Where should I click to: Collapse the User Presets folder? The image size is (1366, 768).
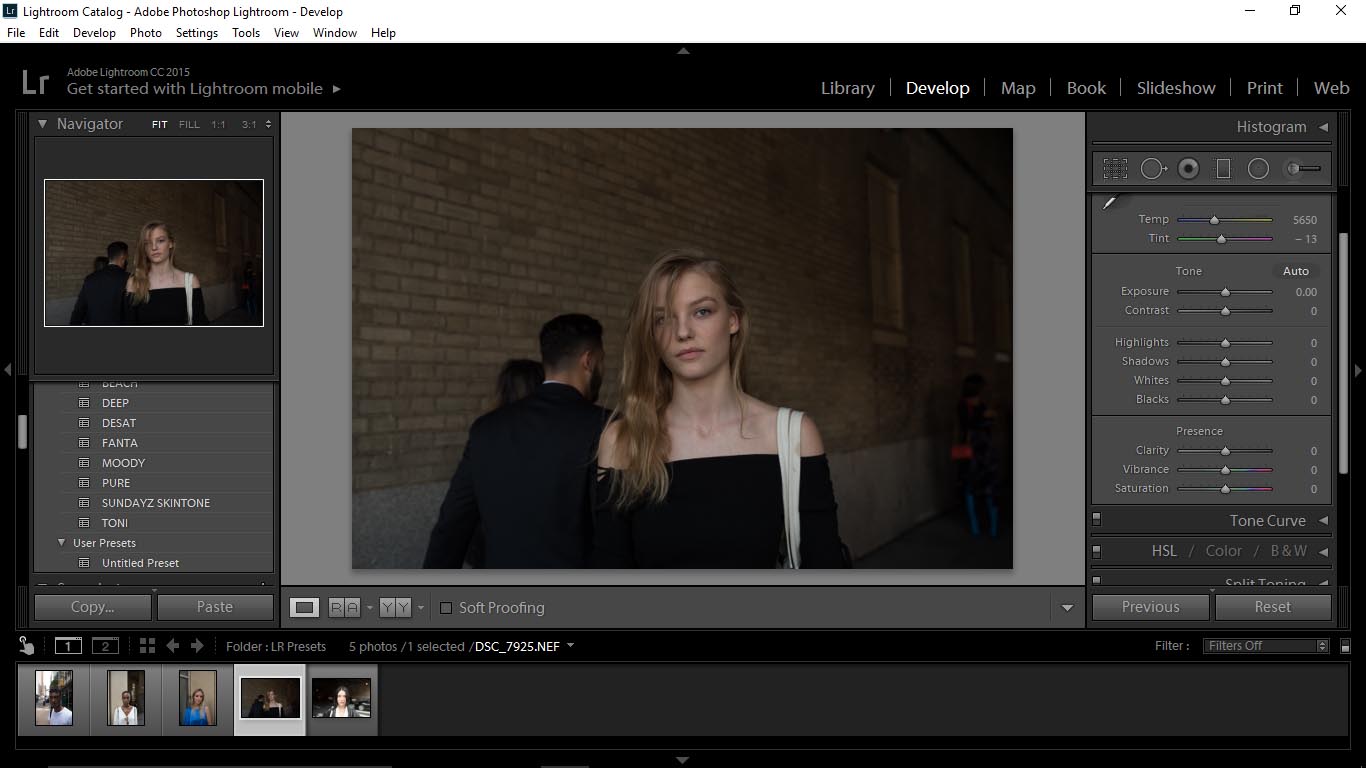61,543
